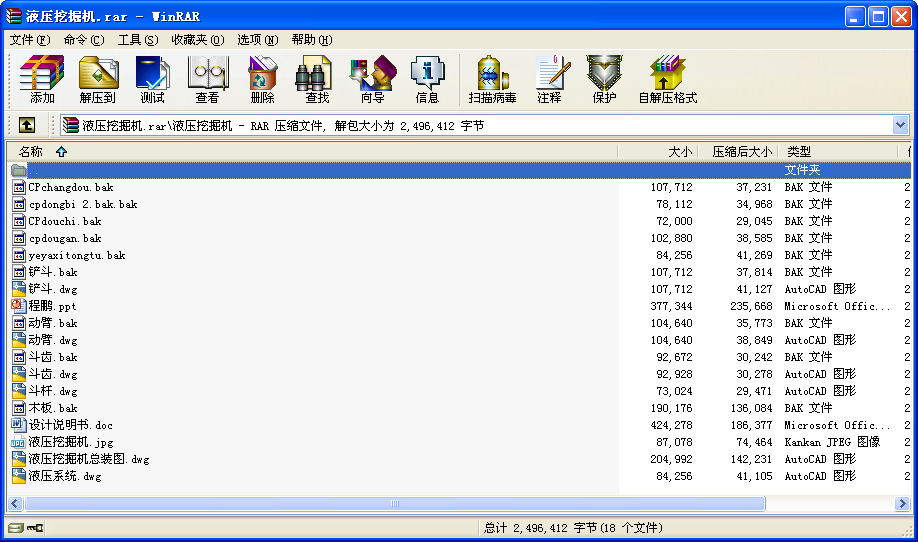Click 自解压格式 (SFX) toolbar icon
918x542 pixels.
667,80
